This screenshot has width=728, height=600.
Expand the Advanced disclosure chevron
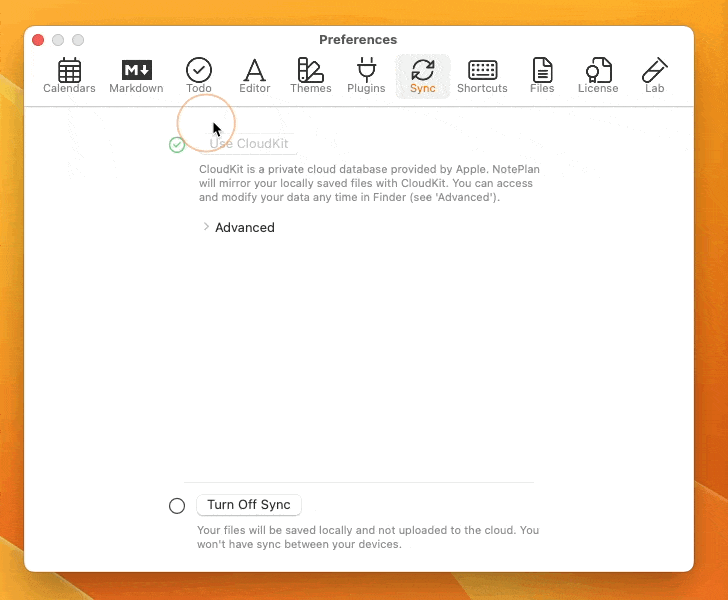206,227
